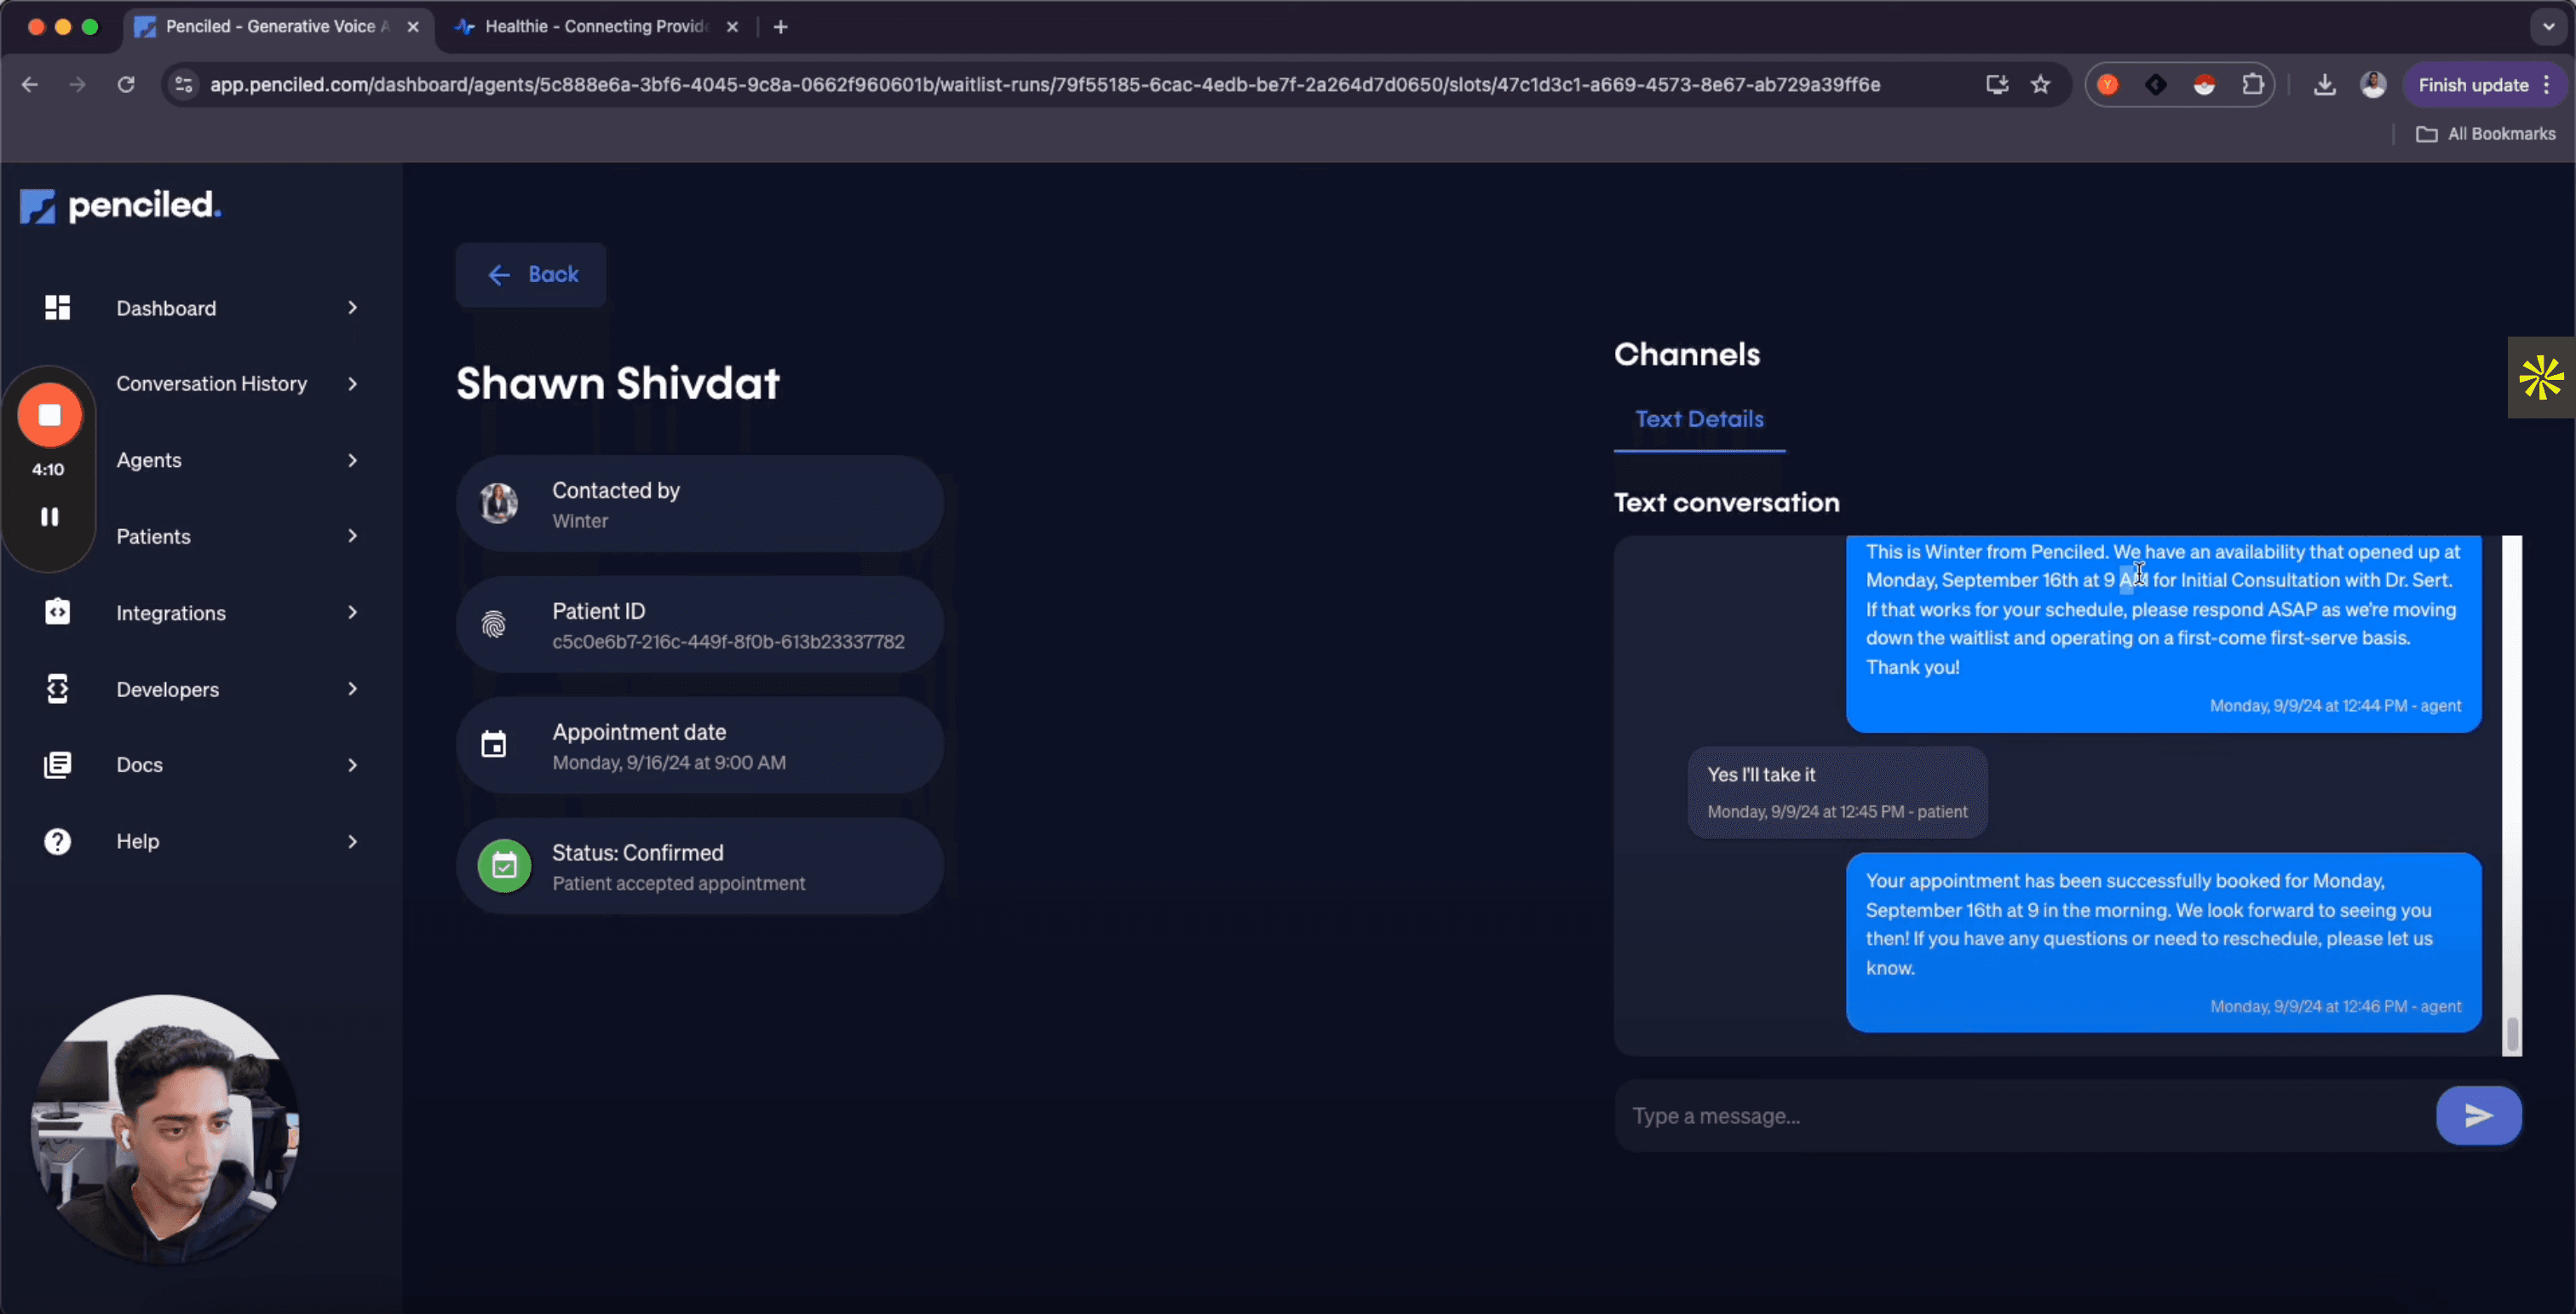This screenshot has height=1314, width=2576.
Task: Open the Developers sidebar icon
Action: 57,689
